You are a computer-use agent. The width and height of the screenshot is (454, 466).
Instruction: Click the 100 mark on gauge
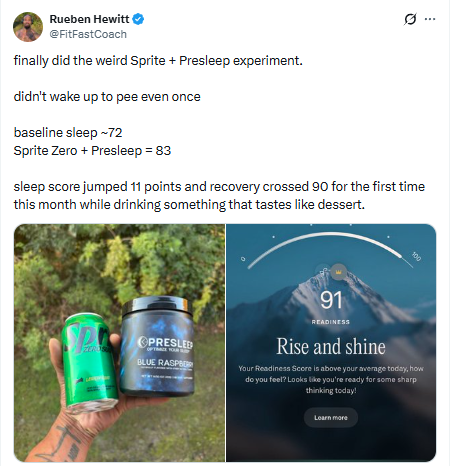click(416, 256)
